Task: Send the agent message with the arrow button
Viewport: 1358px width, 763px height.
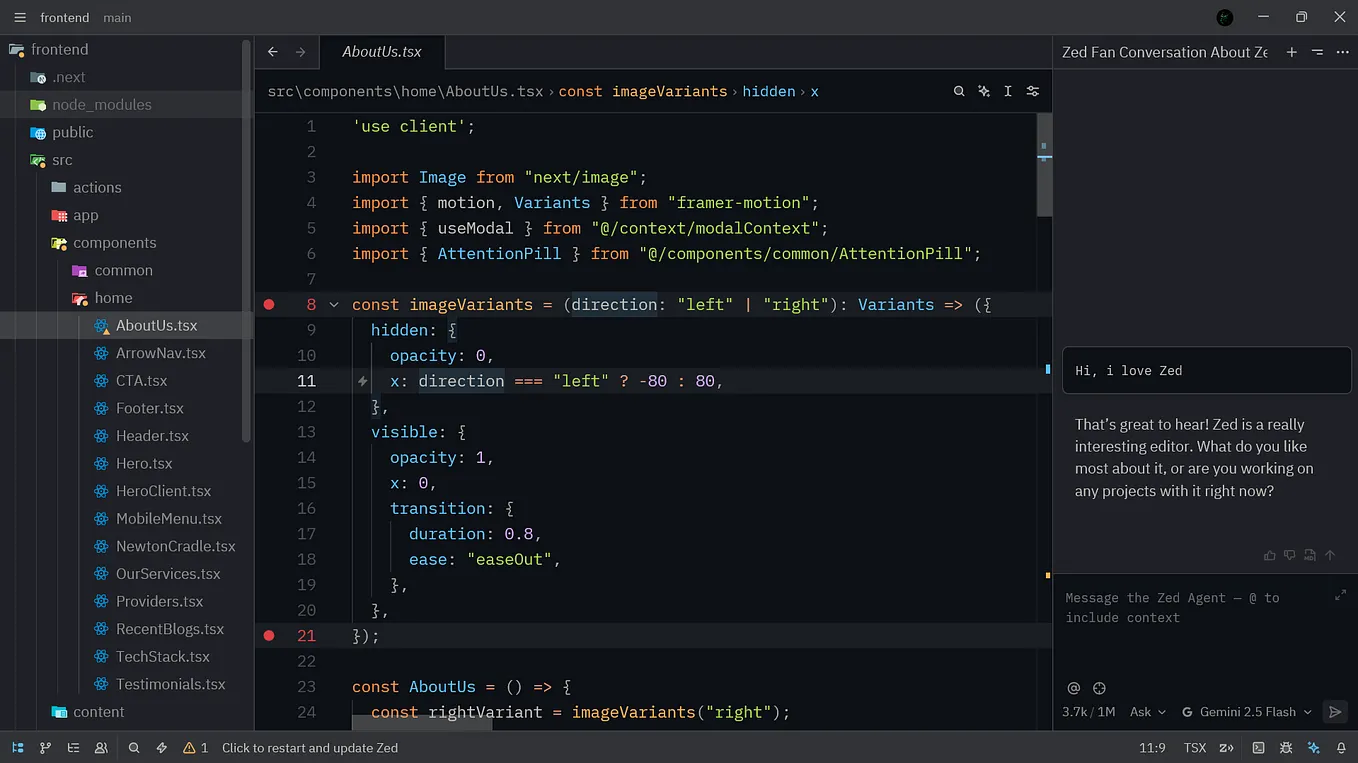Action: click(x=1335, y=712)
